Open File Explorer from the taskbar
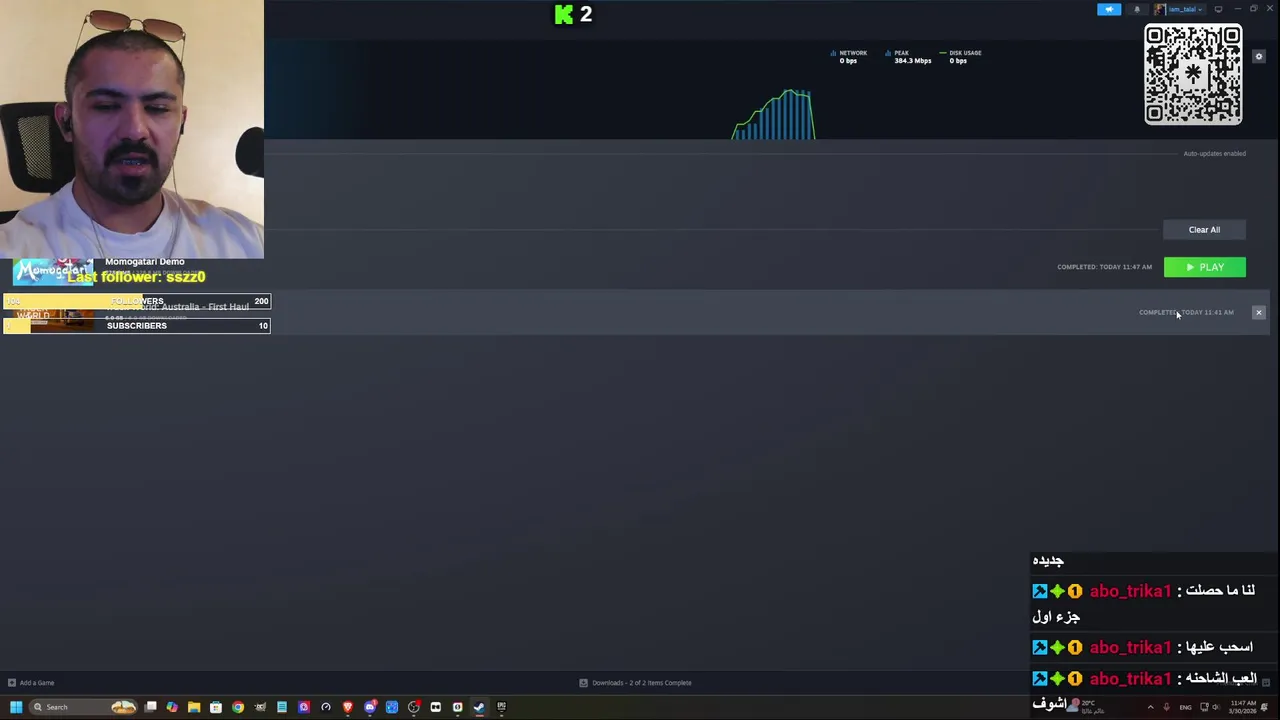1280x720 pixels. 194,707
